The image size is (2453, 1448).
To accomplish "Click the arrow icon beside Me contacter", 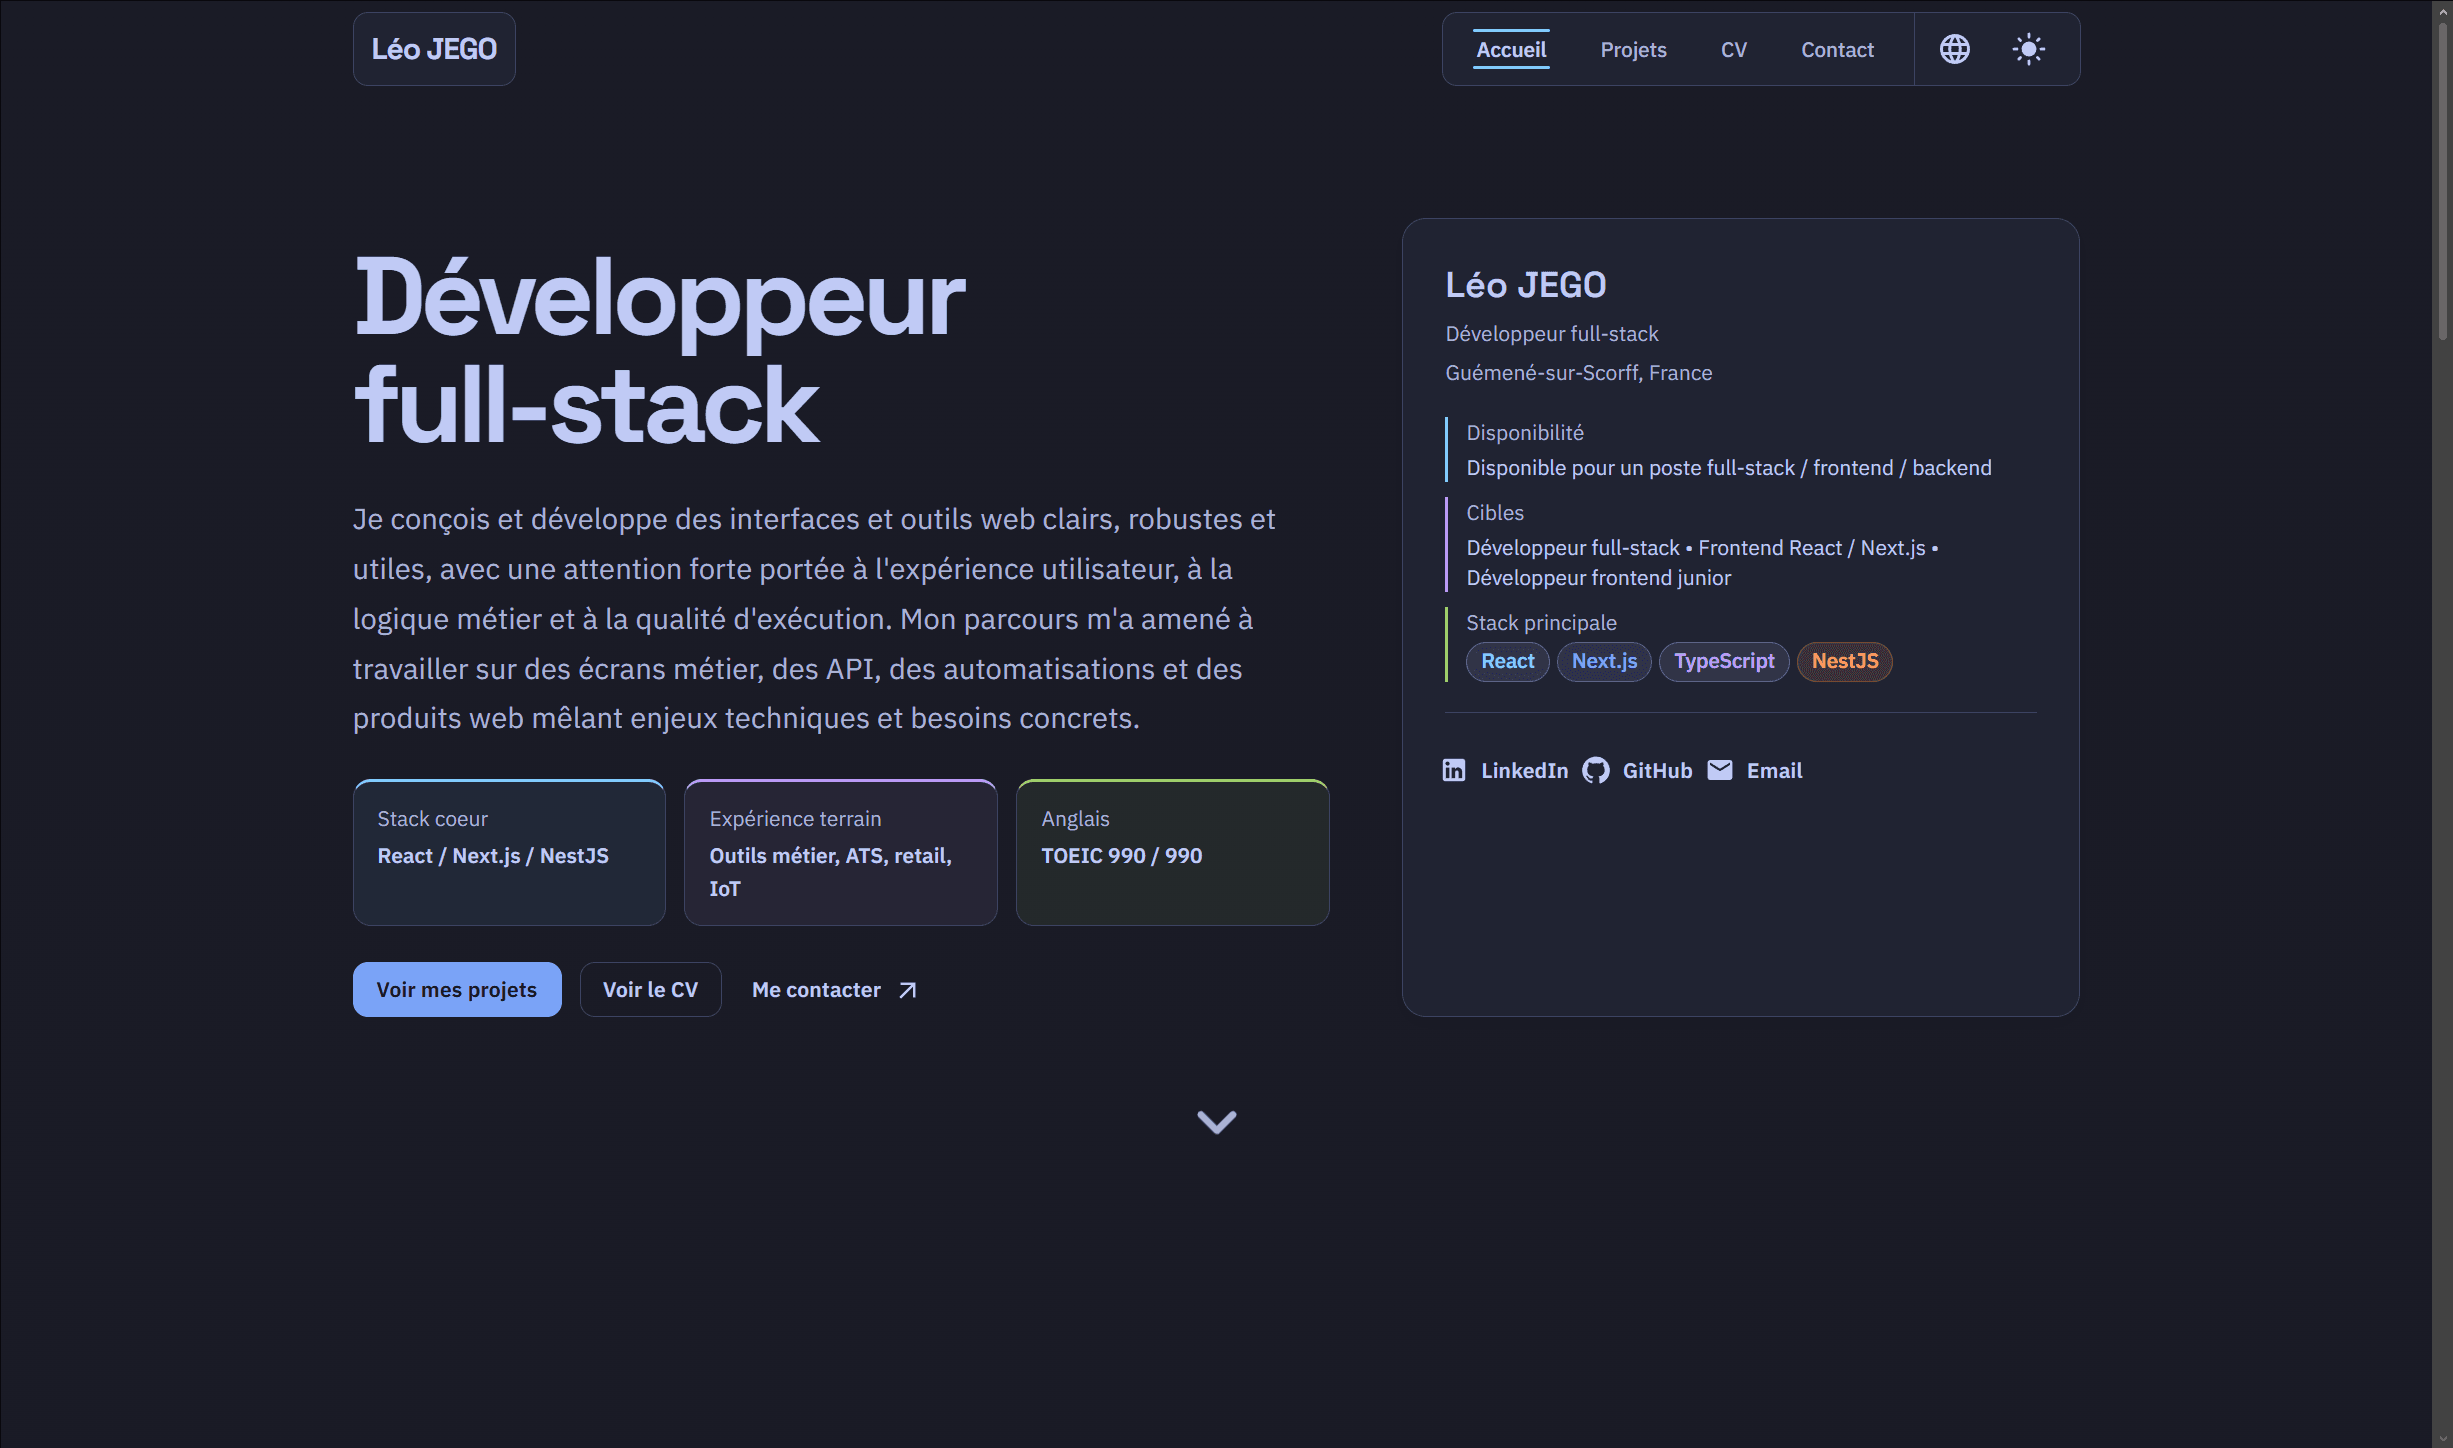I will point(907,990).
